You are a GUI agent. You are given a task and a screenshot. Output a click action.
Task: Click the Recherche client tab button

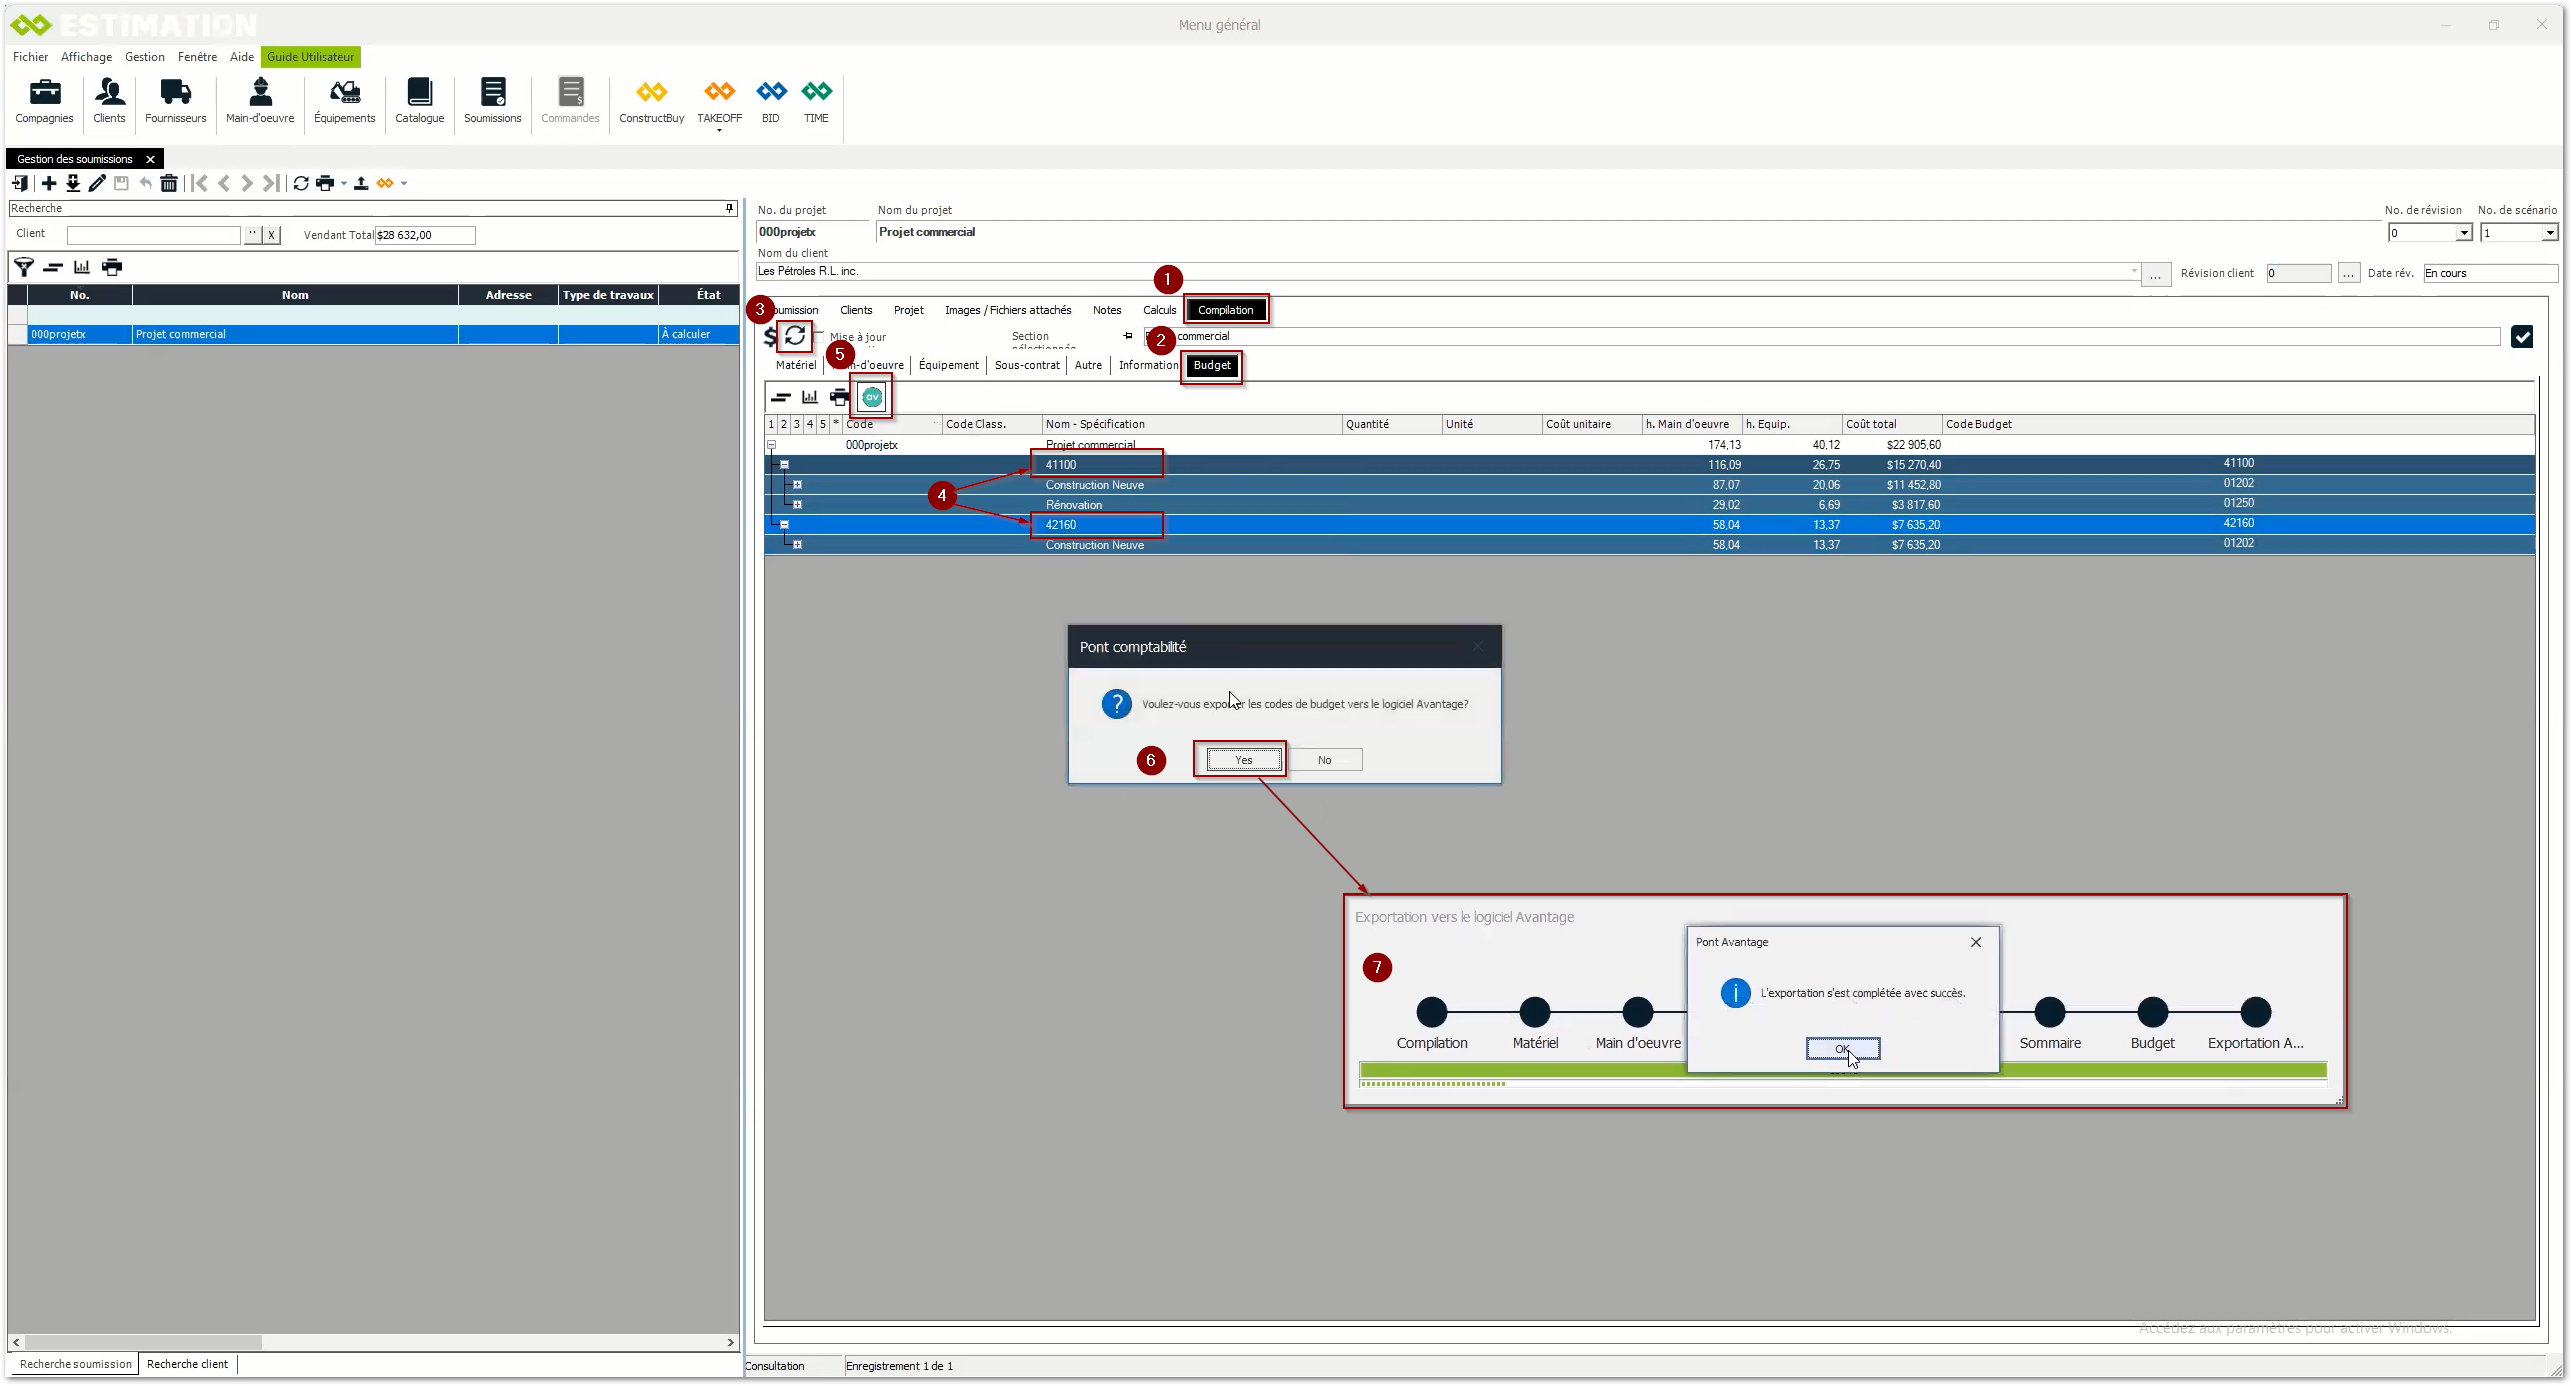187,1364
